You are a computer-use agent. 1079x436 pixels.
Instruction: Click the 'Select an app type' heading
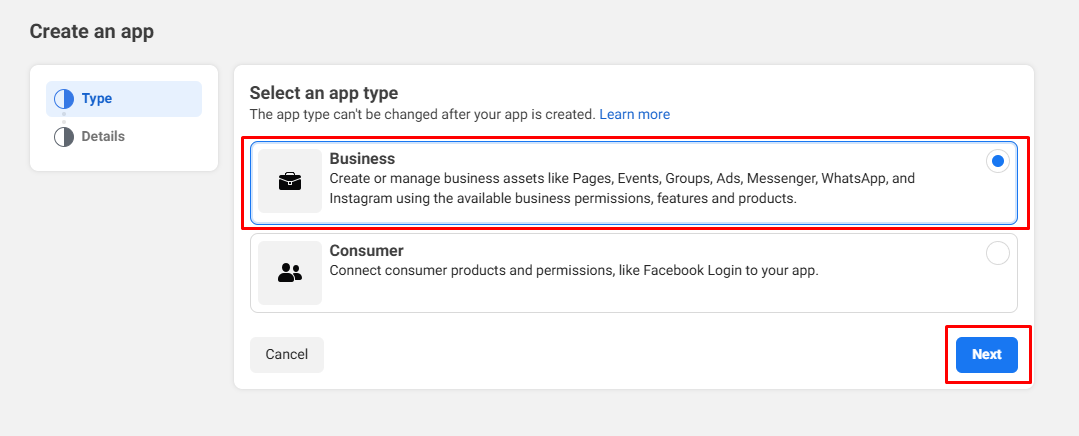(324, 93)
